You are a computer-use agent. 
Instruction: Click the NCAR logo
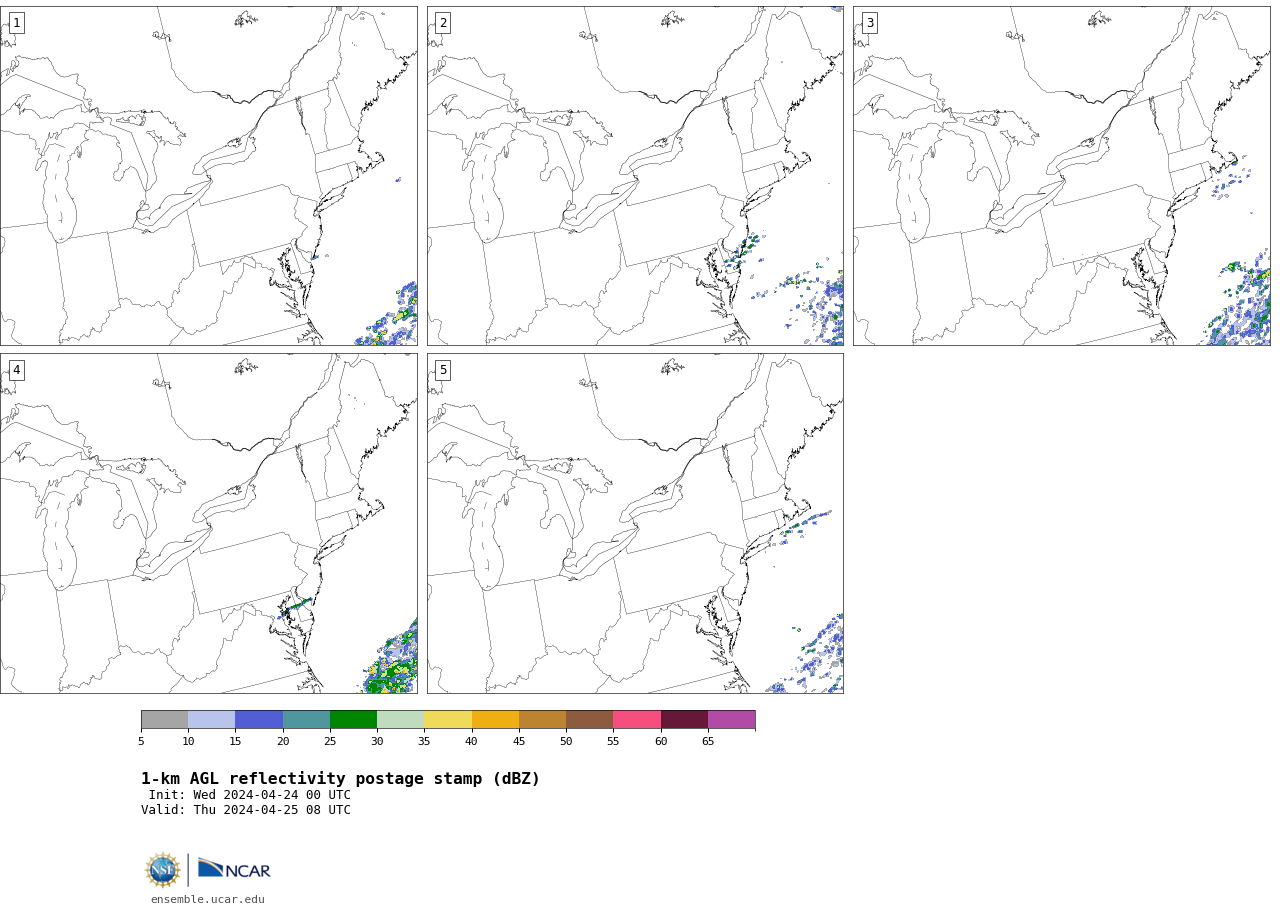[234, 869]
